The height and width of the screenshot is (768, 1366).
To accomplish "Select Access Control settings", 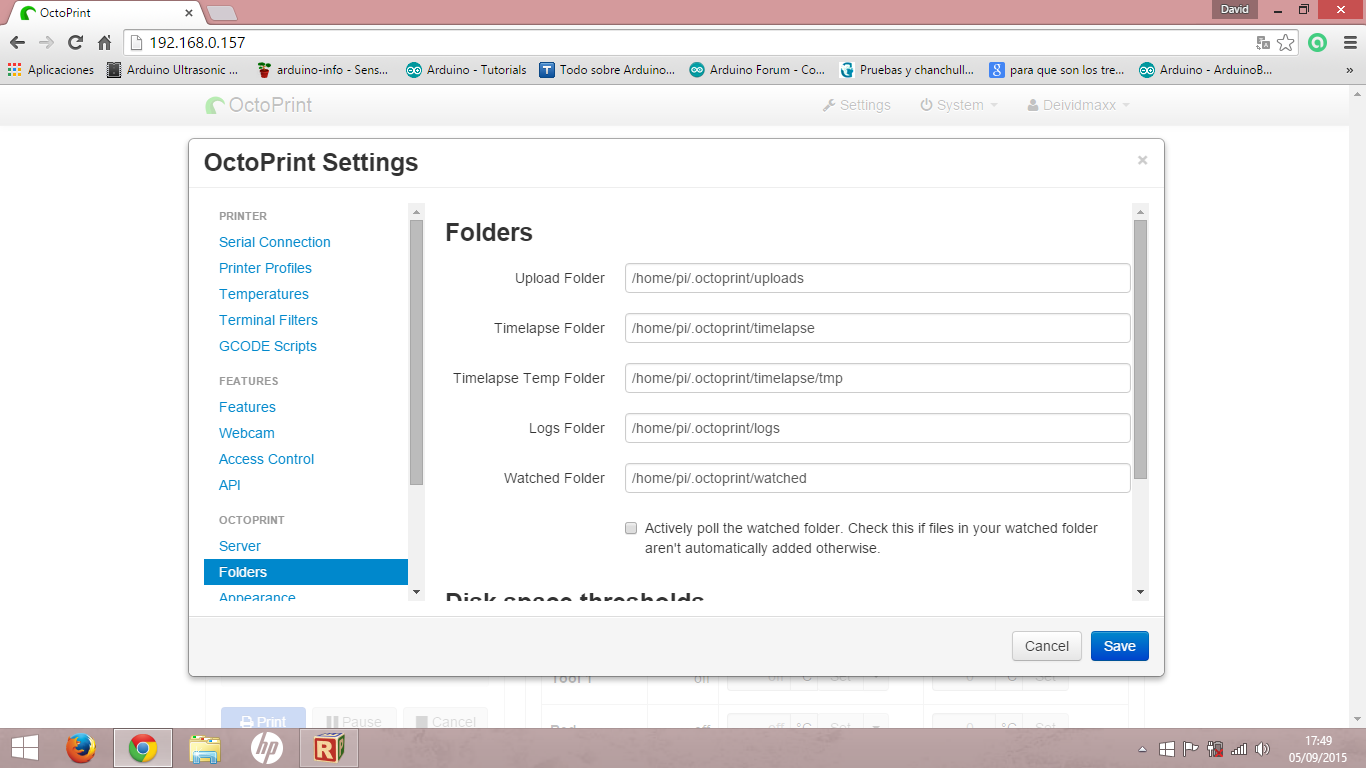I will click(x=266, y=459).
